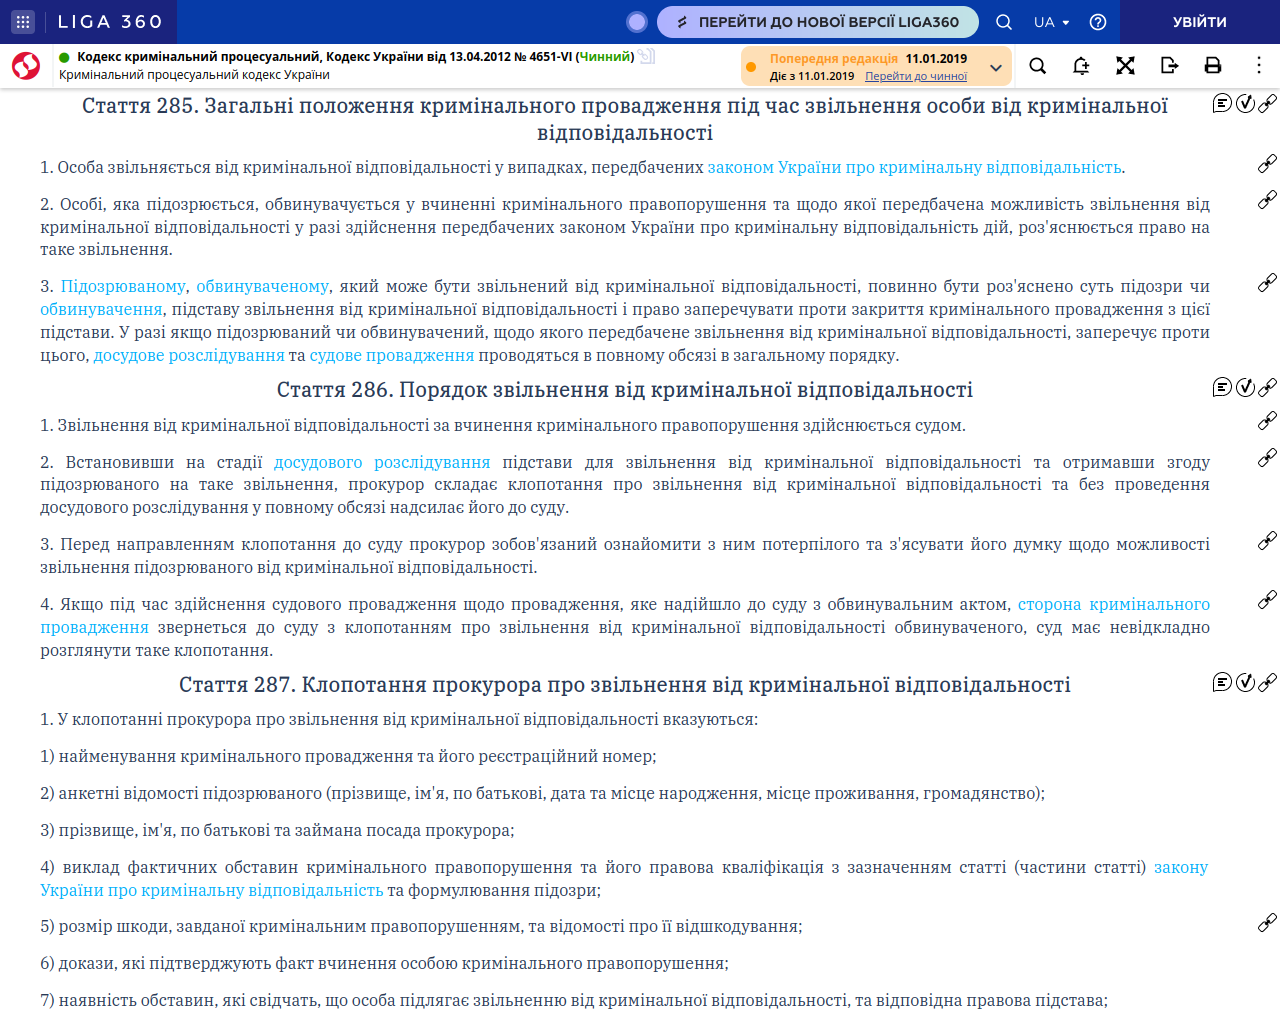Screen dimensions: 1280x1024
Task: Open links for Article 285 paragraph 3
Action: coord(1267,282)
